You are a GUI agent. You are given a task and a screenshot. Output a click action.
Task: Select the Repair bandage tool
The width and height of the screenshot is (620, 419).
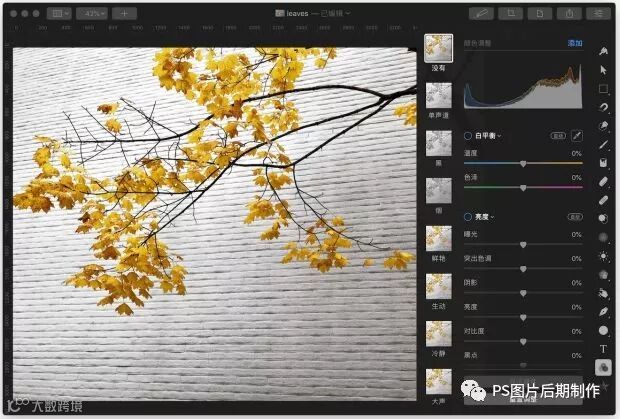click(x=603, y=200)
